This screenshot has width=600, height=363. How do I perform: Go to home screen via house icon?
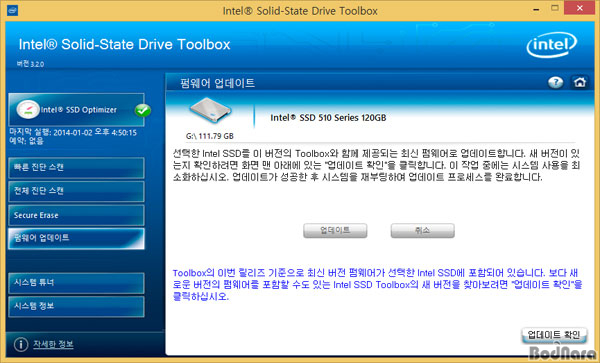pyautogui.click(x=580, y=82)
